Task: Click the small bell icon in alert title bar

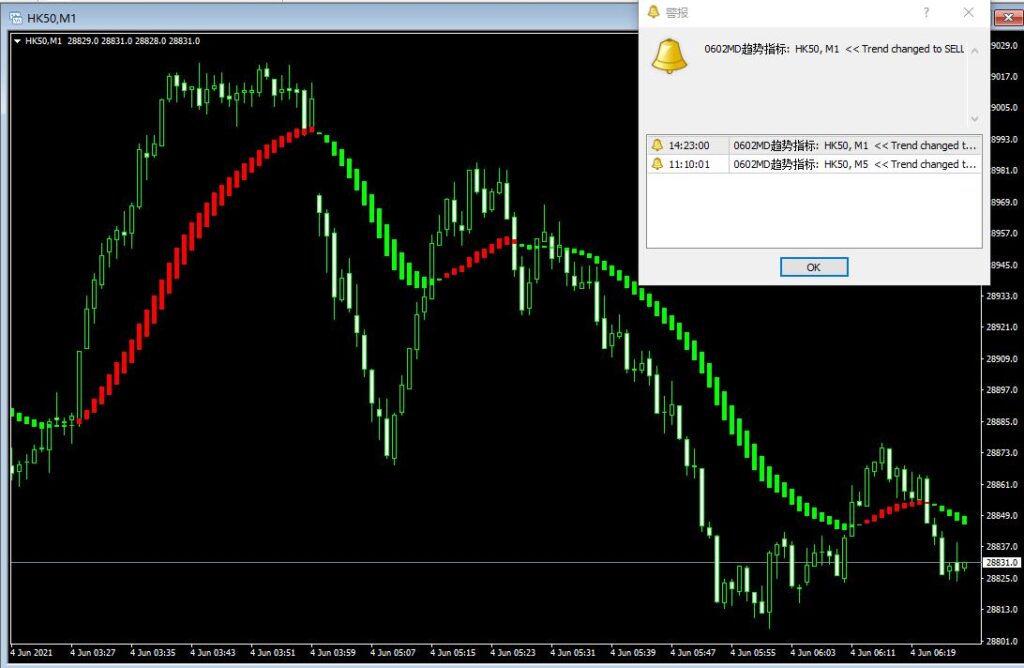Action: click(654, 12)
